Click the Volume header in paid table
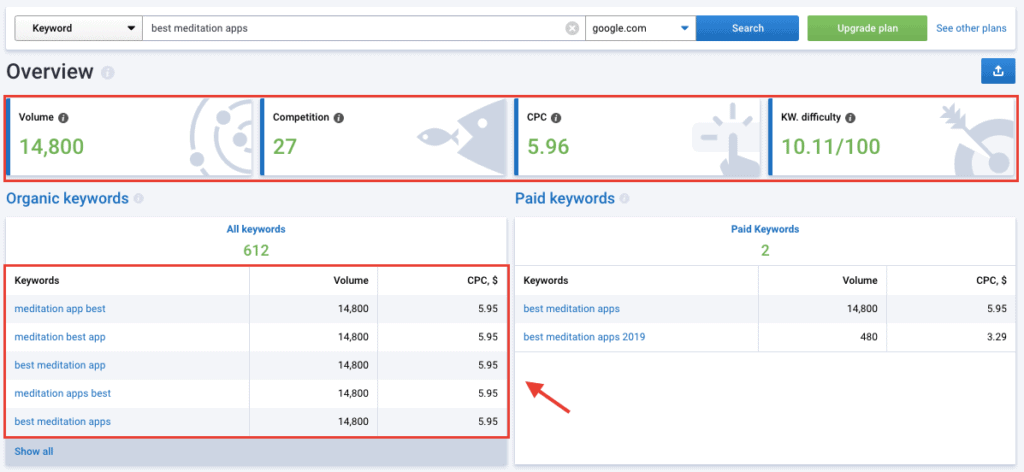Screen dimensions: 1024x472 [861, 281]
